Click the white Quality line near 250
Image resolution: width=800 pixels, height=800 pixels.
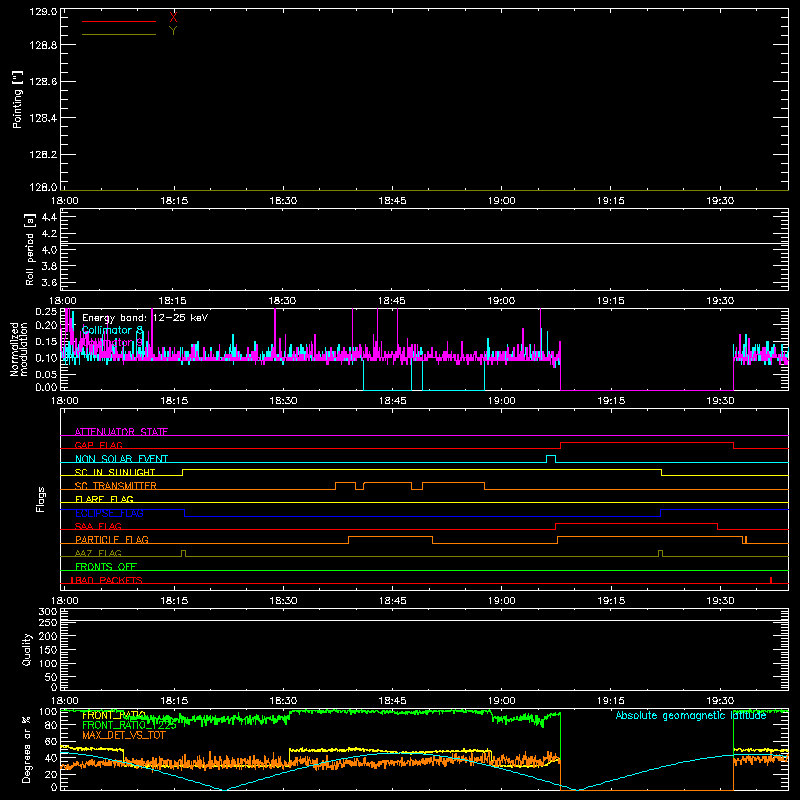[424, 620]
